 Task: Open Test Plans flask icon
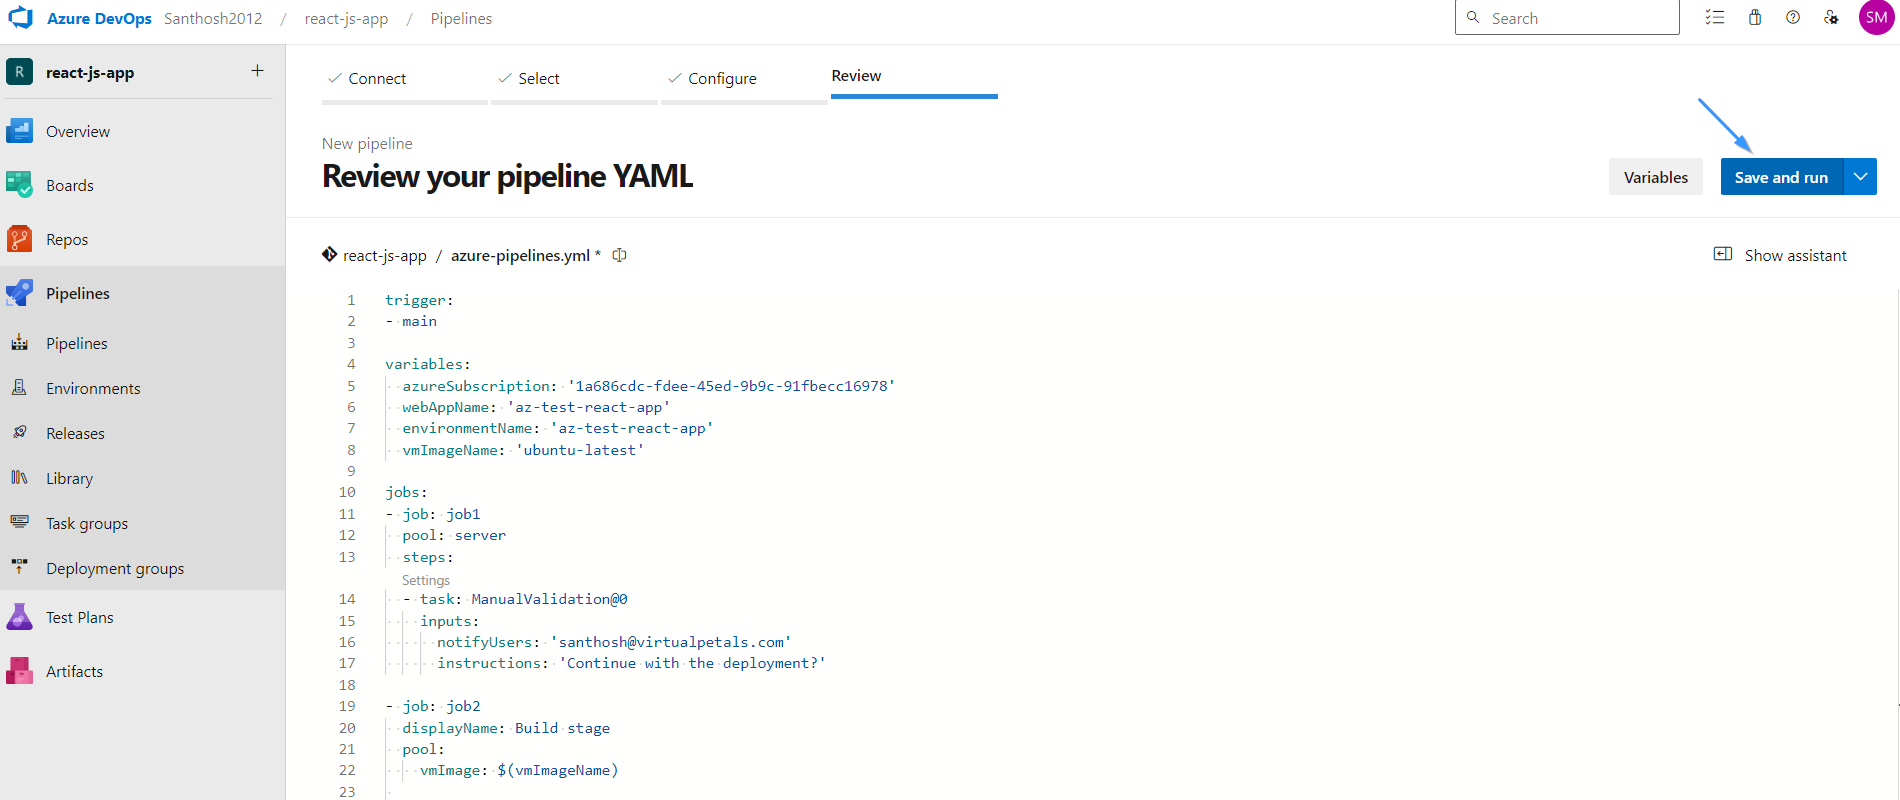pos(19,617)
